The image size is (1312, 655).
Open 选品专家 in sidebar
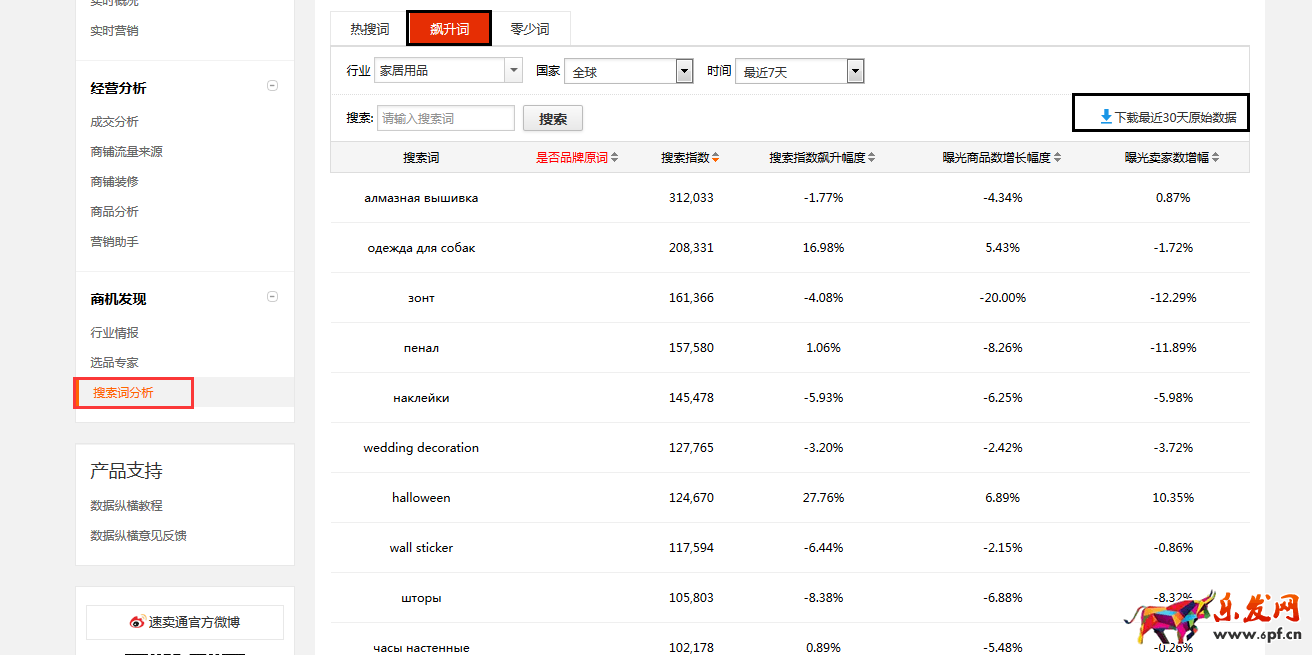point(114,363)
